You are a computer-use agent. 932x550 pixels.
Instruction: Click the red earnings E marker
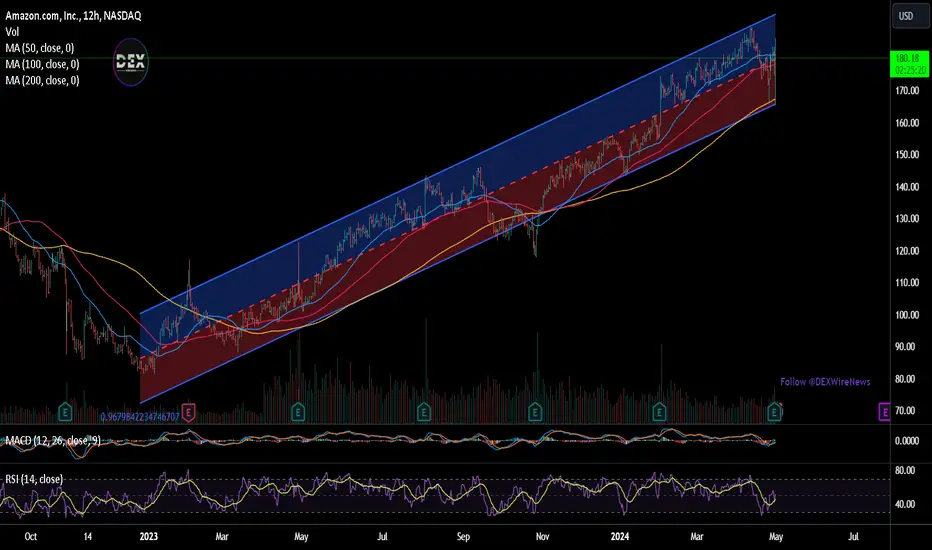point(188,411)
